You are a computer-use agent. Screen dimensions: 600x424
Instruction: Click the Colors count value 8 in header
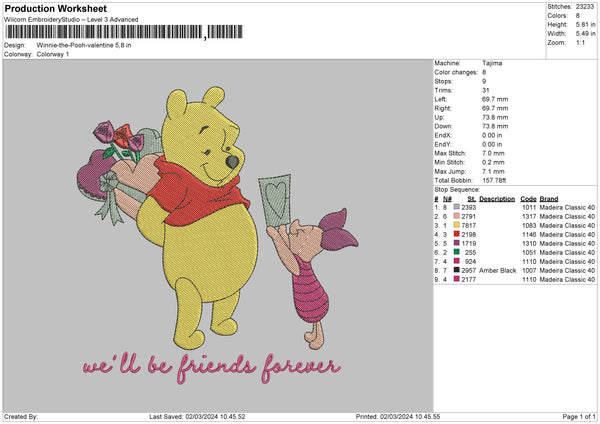577,16
